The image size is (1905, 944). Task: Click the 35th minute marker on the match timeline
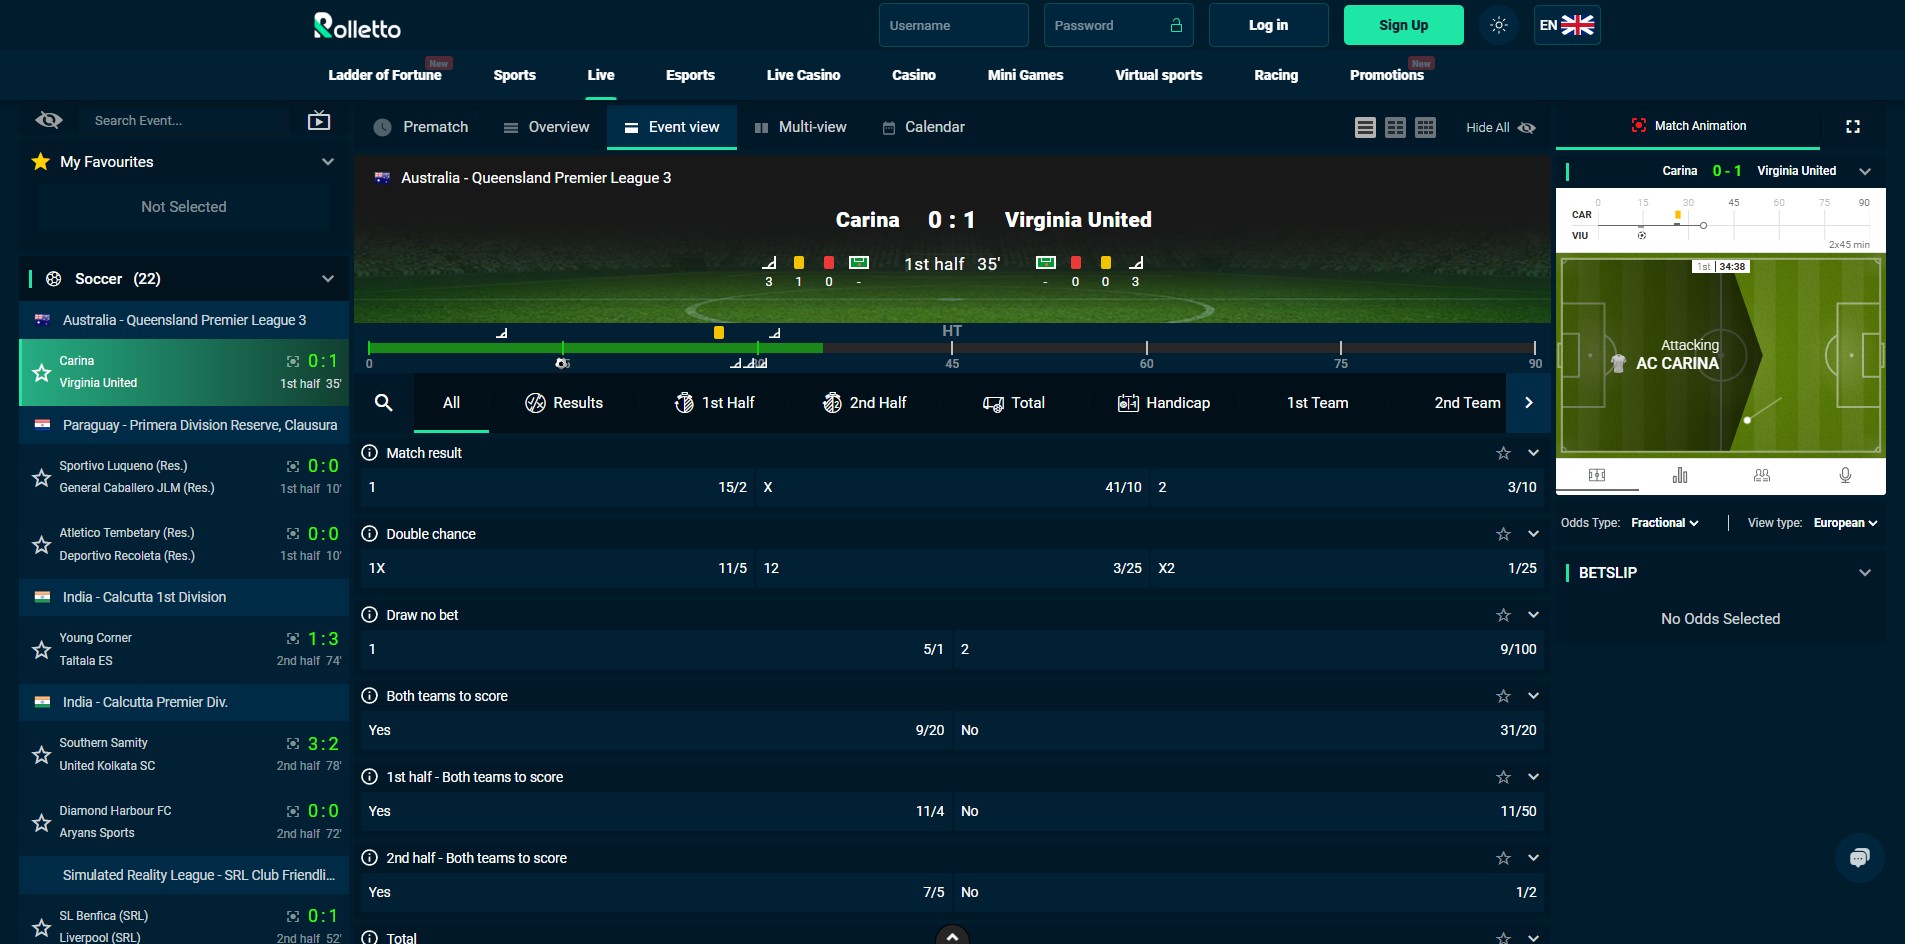coord(822,347)
